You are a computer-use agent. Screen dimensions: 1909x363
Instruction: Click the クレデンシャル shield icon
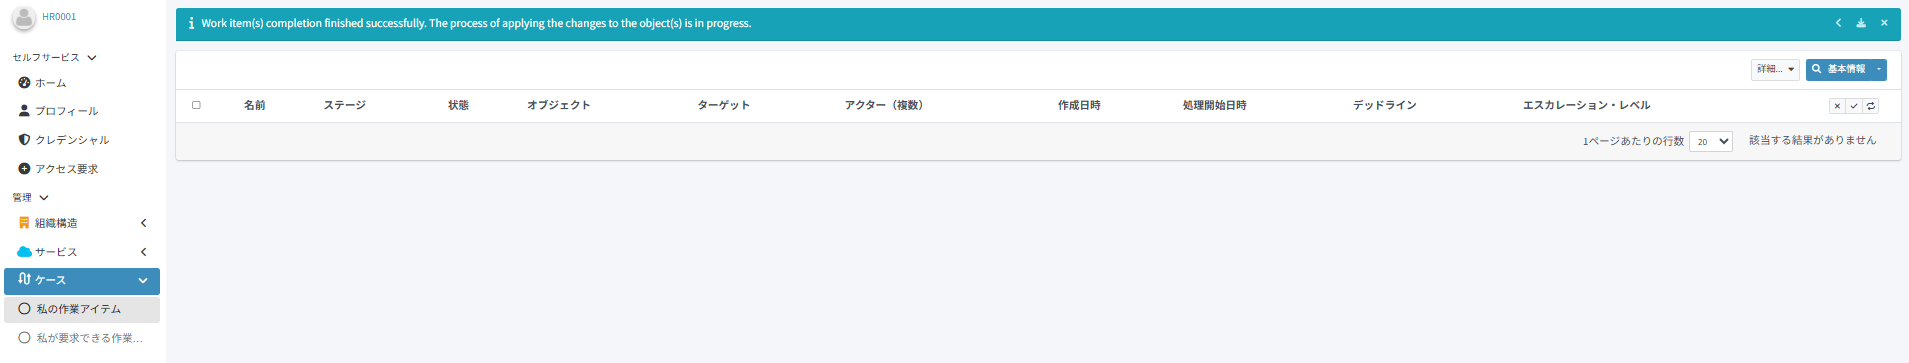(24, 140)
